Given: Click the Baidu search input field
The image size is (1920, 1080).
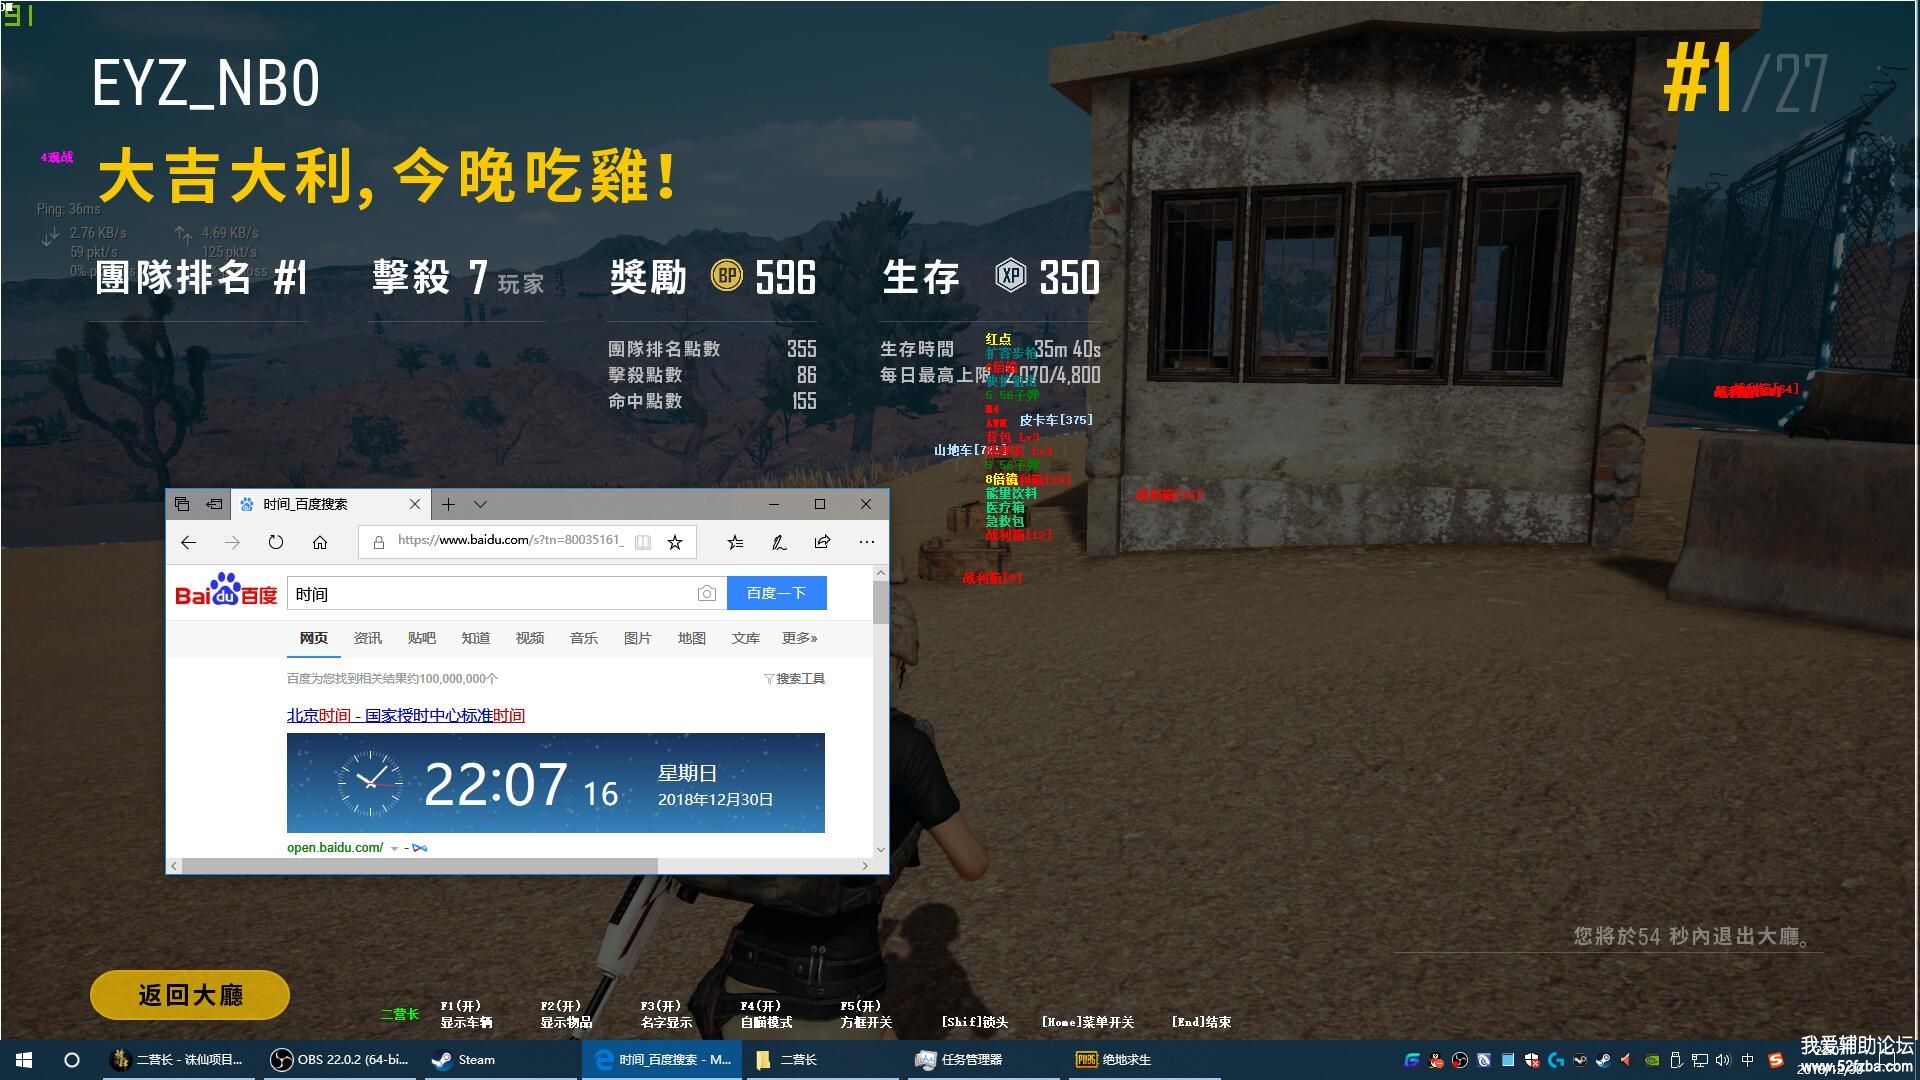Looking at the screenshot, I should pyautogui.click(x=490, y=594).
